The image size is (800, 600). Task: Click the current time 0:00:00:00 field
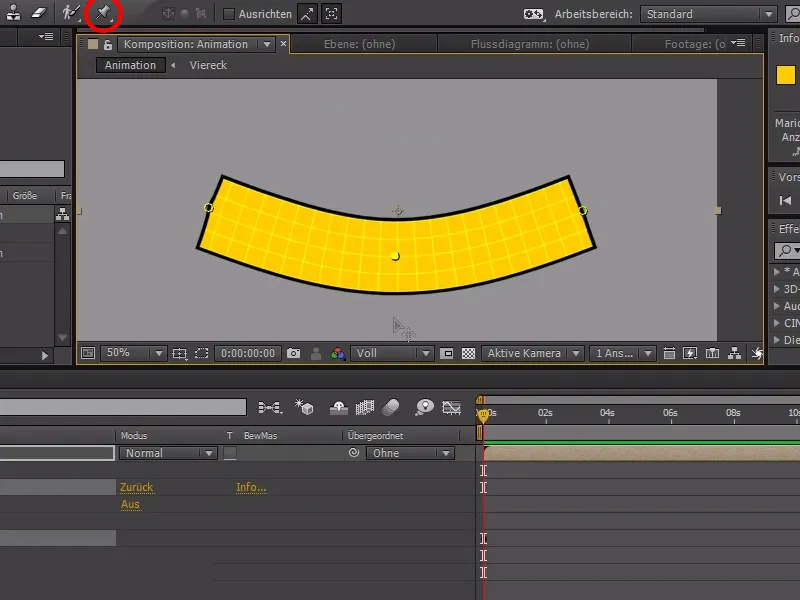pos(248,353)
